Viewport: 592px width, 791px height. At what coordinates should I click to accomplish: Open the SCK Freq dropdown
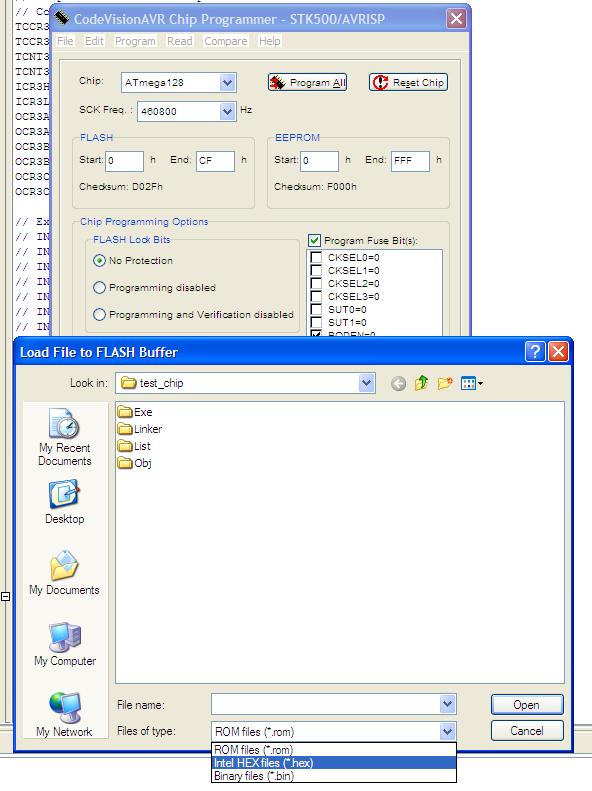[x=227, y=111]
